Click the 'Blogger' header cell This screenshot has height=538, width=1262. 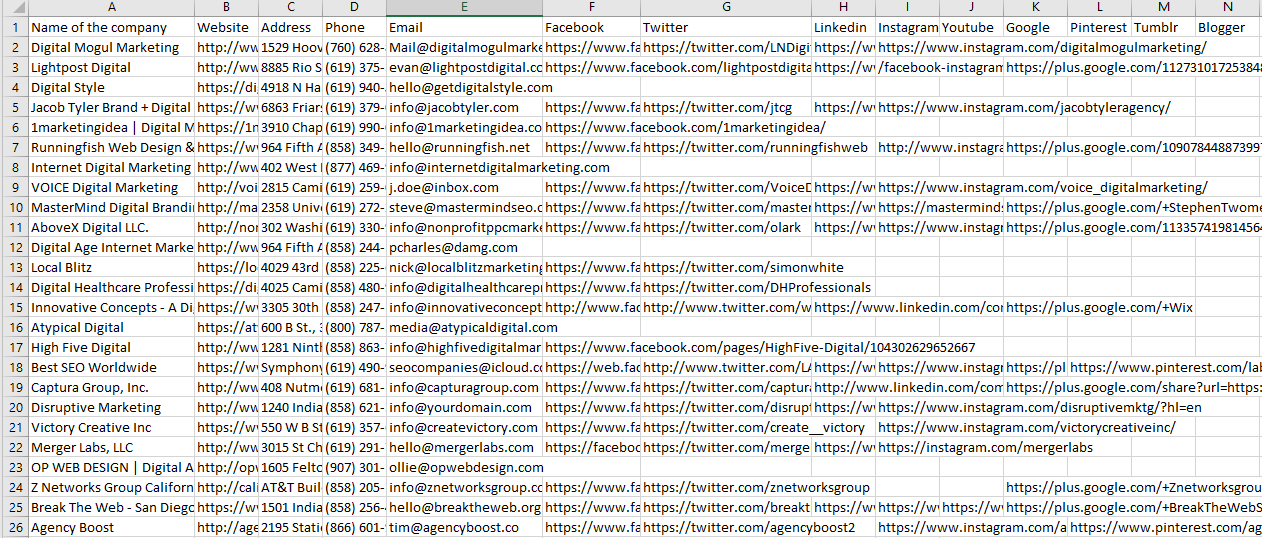click(1226, 27)
